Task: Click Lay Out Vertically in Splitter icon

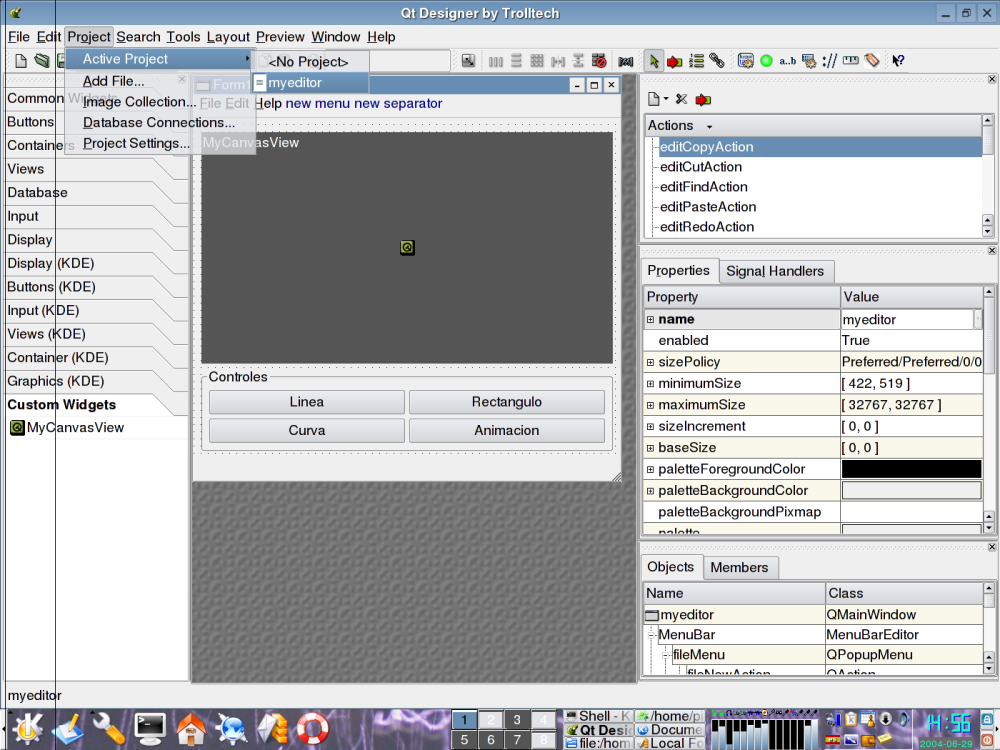Action: 578,61
